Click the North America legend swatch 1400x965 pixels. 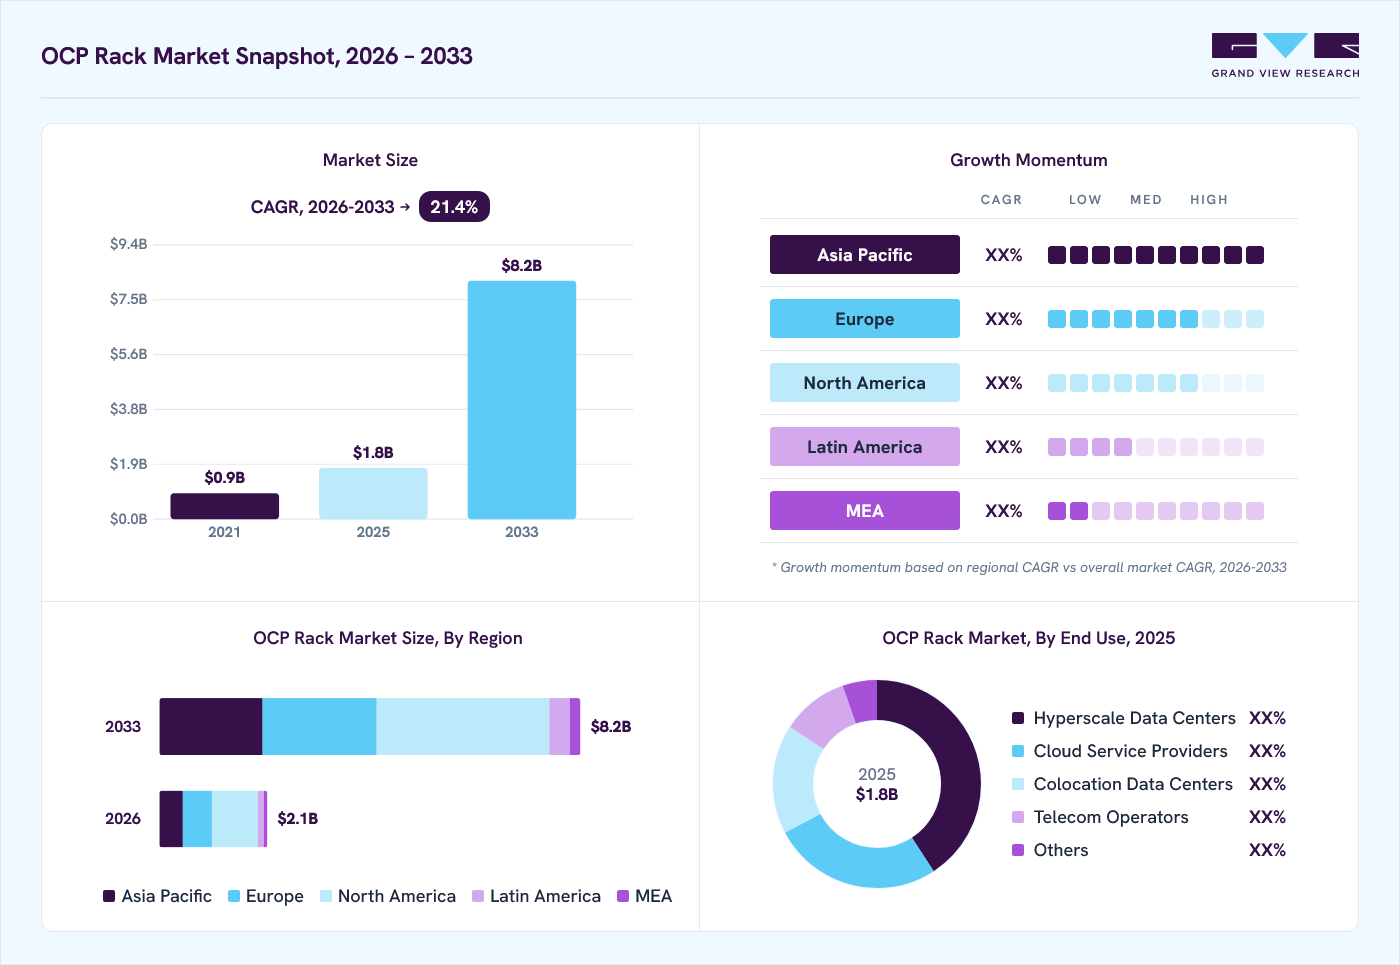click(326, 896)
